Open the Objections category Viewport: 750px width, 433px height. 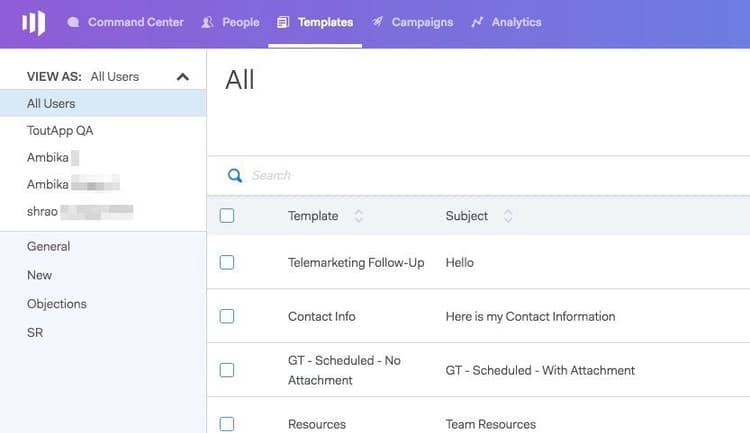click(57, 304)
